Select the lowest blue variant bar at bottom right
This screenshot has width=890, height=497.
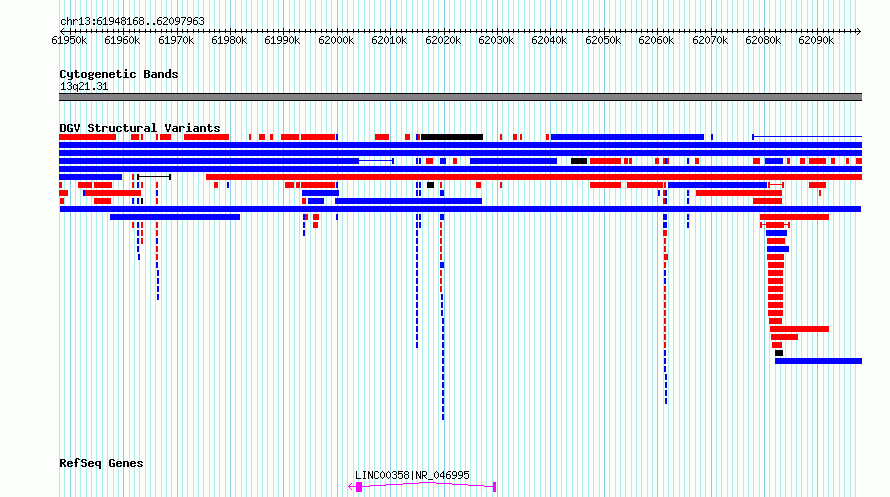point(818,361)
